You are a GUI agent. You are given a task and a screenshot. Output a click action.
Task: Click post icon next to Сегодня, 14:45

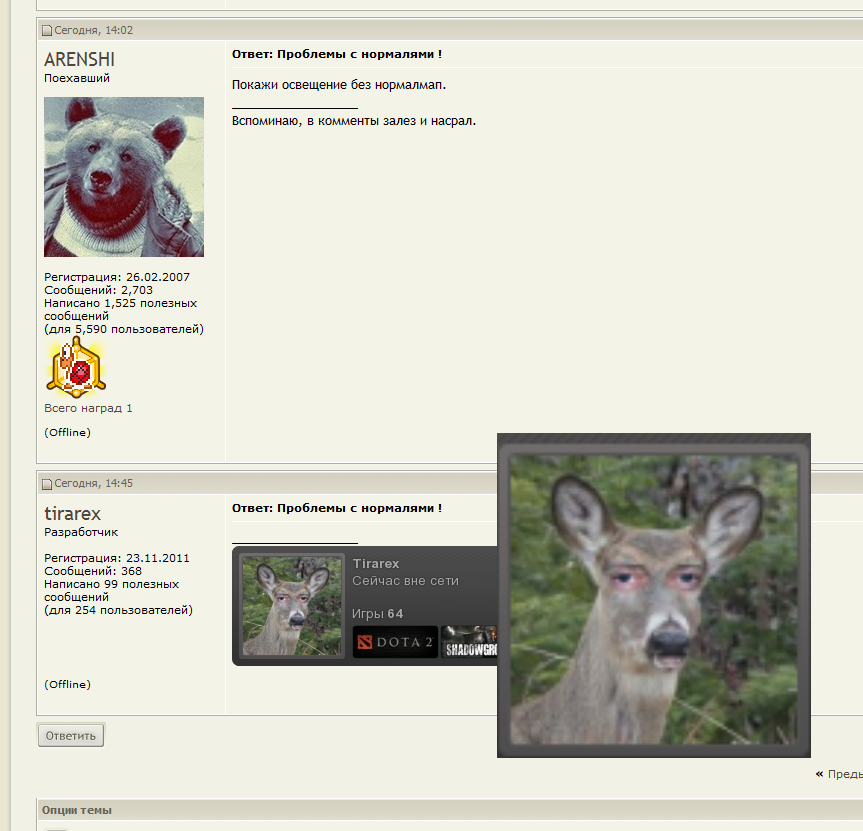tap(47, 484)
